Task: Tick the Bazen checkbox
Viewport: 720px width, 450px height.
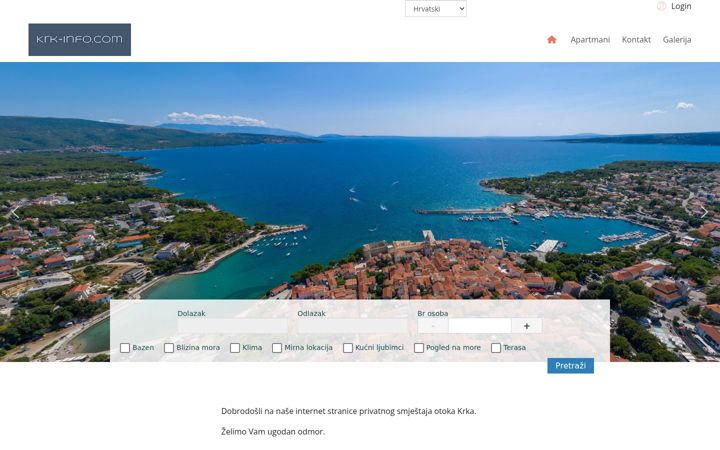Action: click(125, 348)
